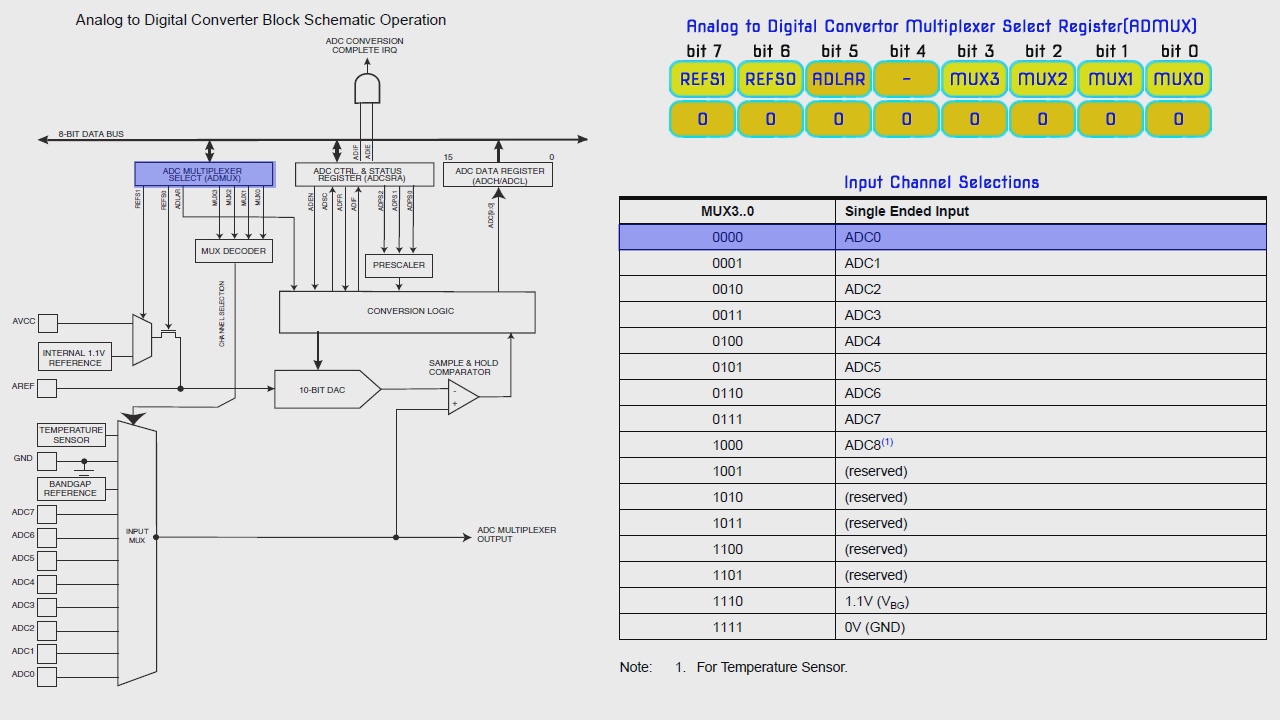Click the REFS1 register bit
The image size is (1280, 720).
point(702,79)
